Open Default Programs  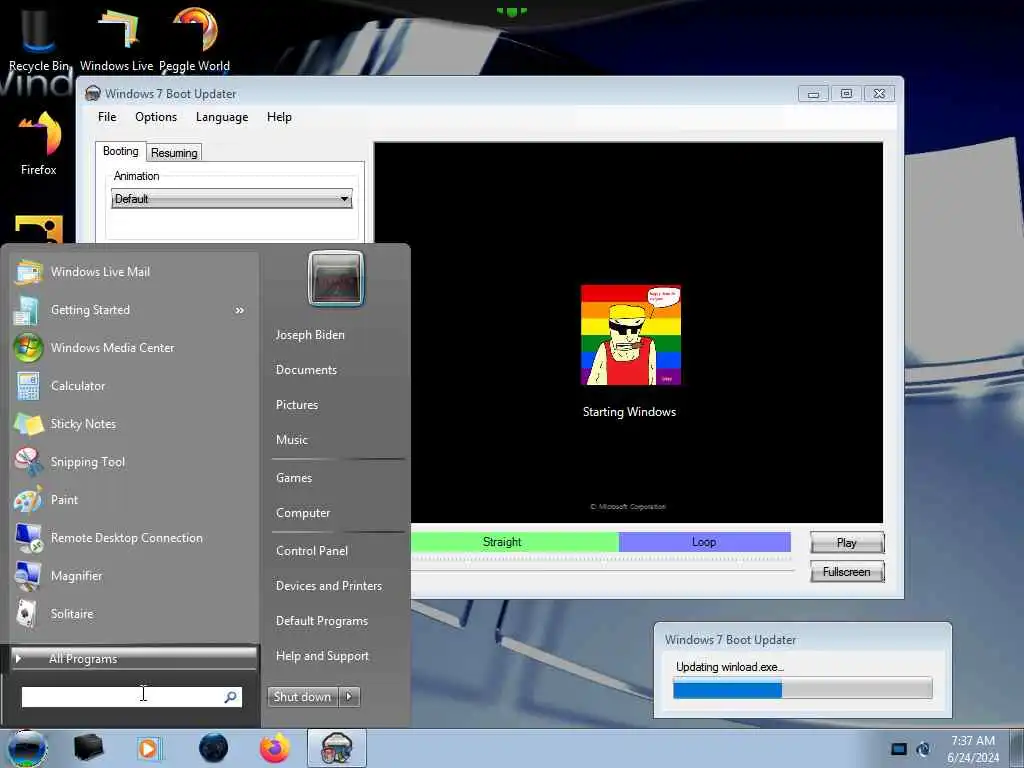click(x=322, y=620)
